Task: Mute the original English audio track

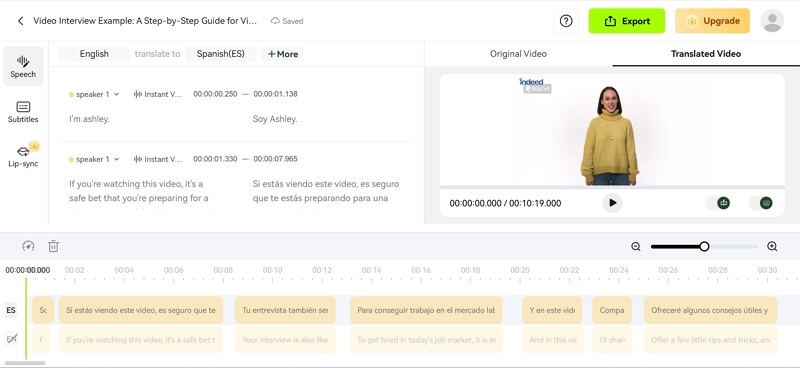Action: point(11,338)
